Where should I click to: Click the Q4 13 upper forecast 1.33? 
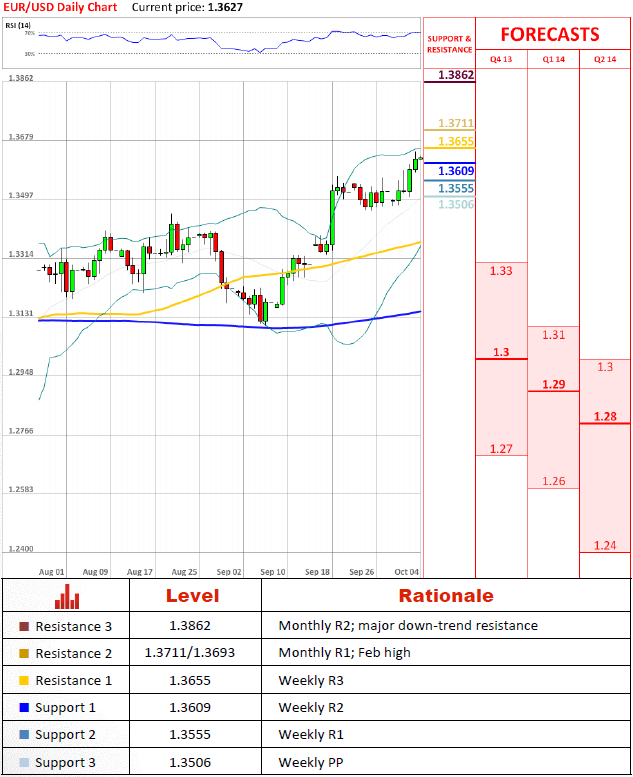click(501, 271)
